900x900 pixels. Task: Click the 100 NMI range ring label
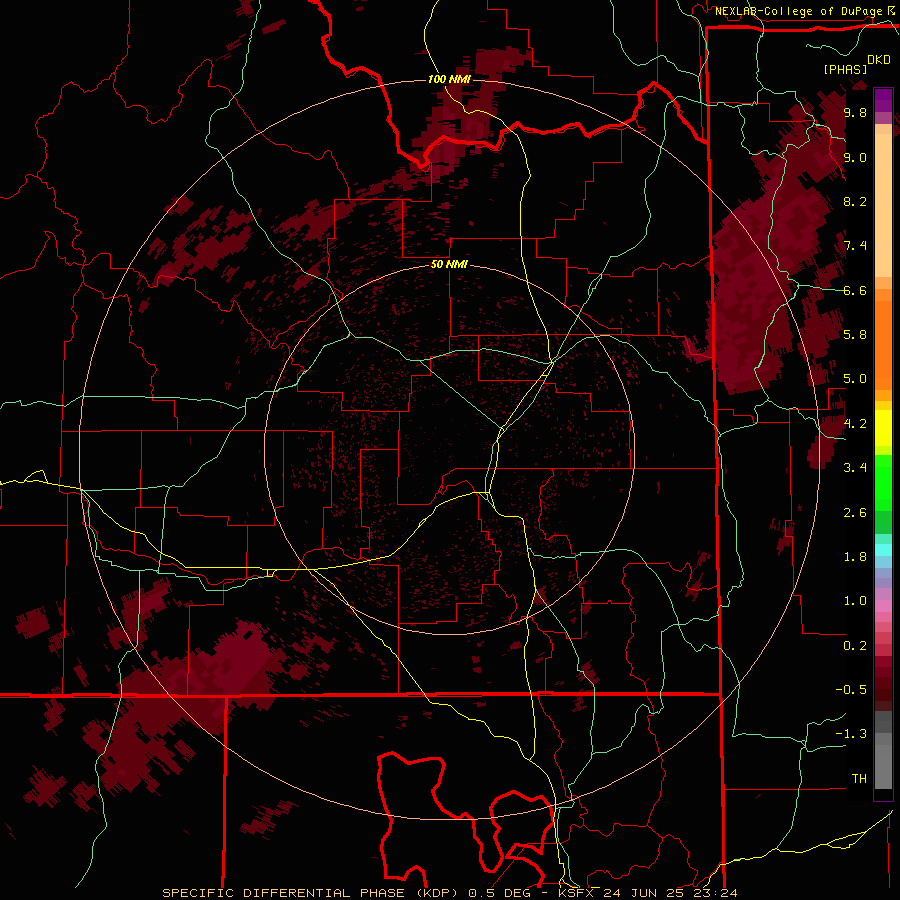coord(449,79)
